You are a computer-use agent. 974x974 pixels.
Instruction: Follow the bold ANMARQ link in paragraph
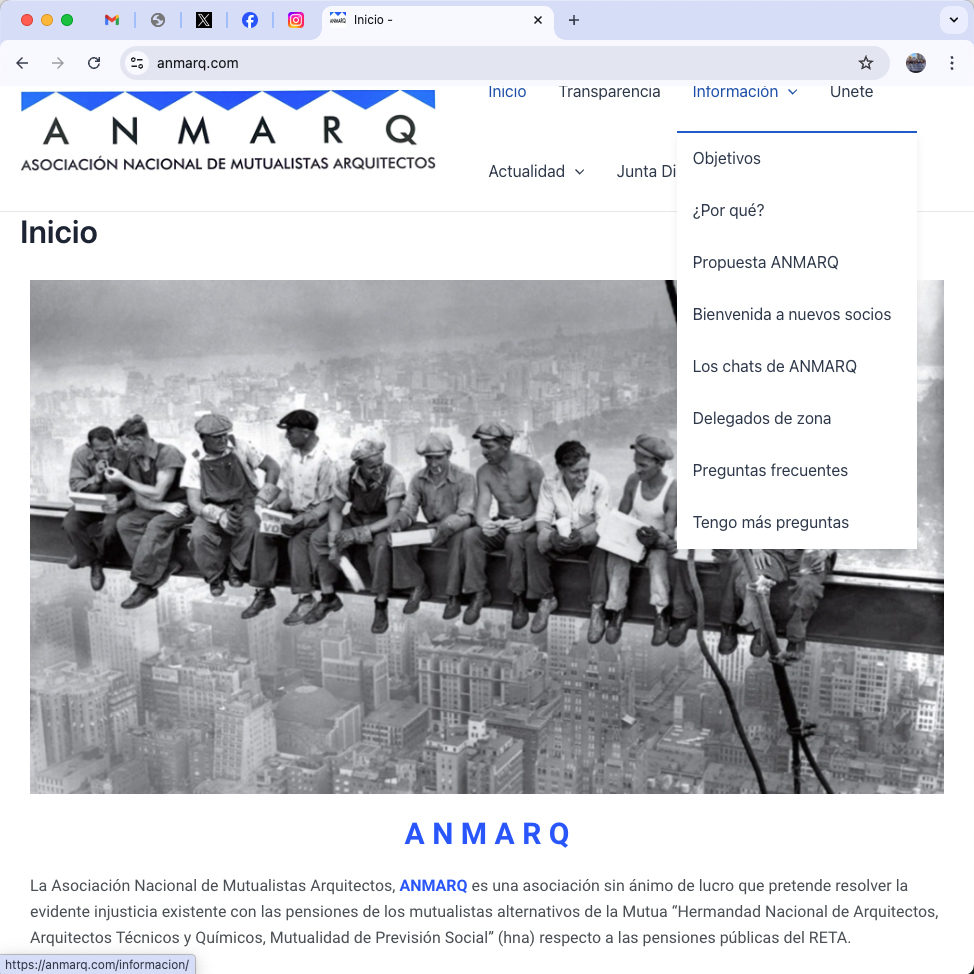(433, 885)
